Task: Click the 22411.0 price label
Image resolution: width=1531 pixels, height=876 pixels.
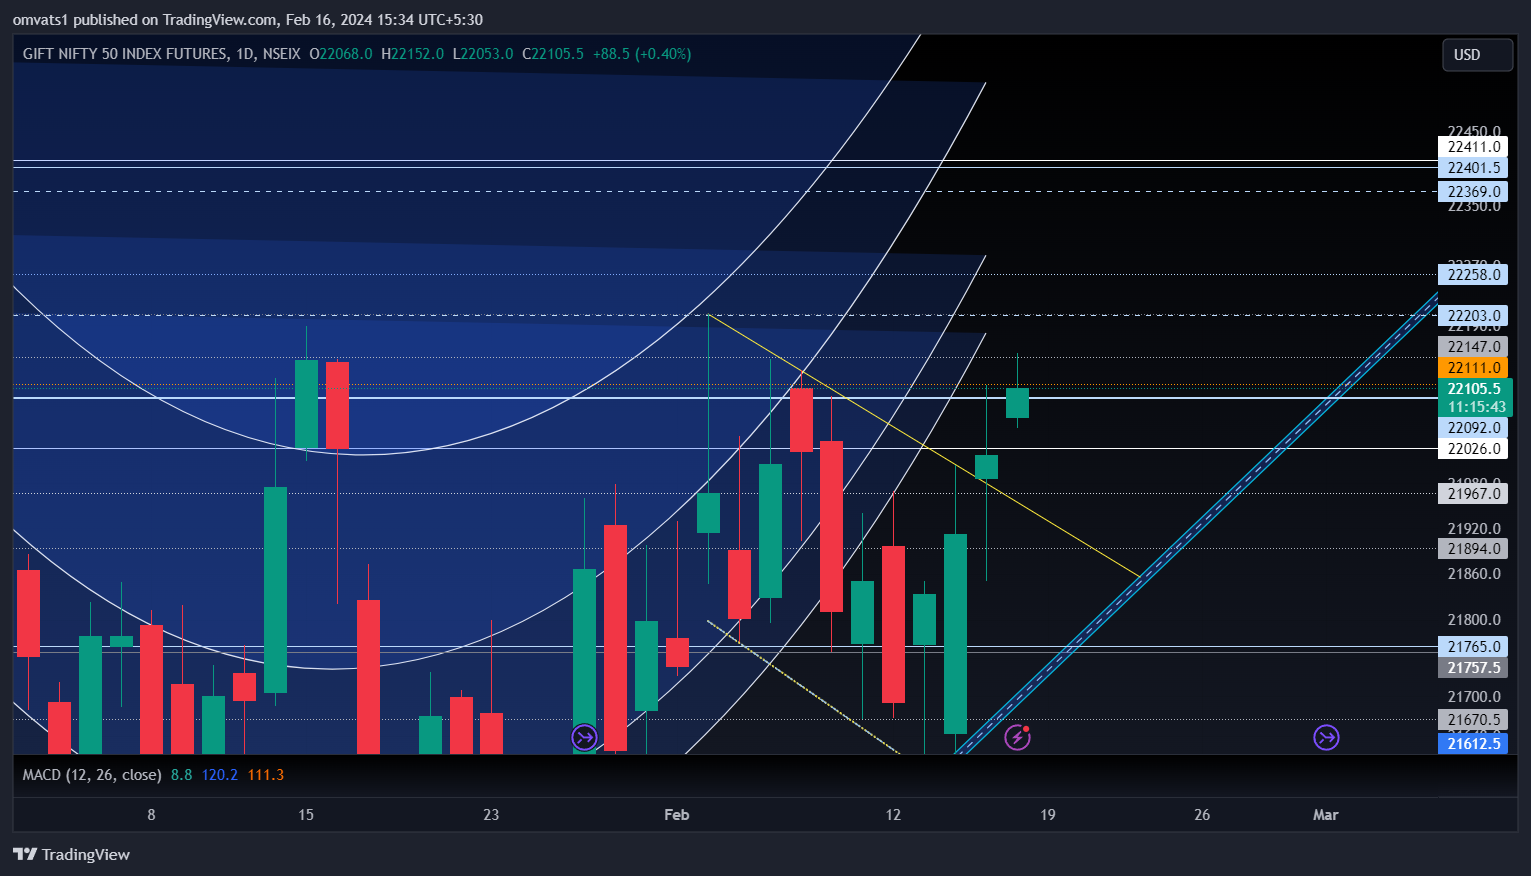Action: click(x=1473, y=147)
